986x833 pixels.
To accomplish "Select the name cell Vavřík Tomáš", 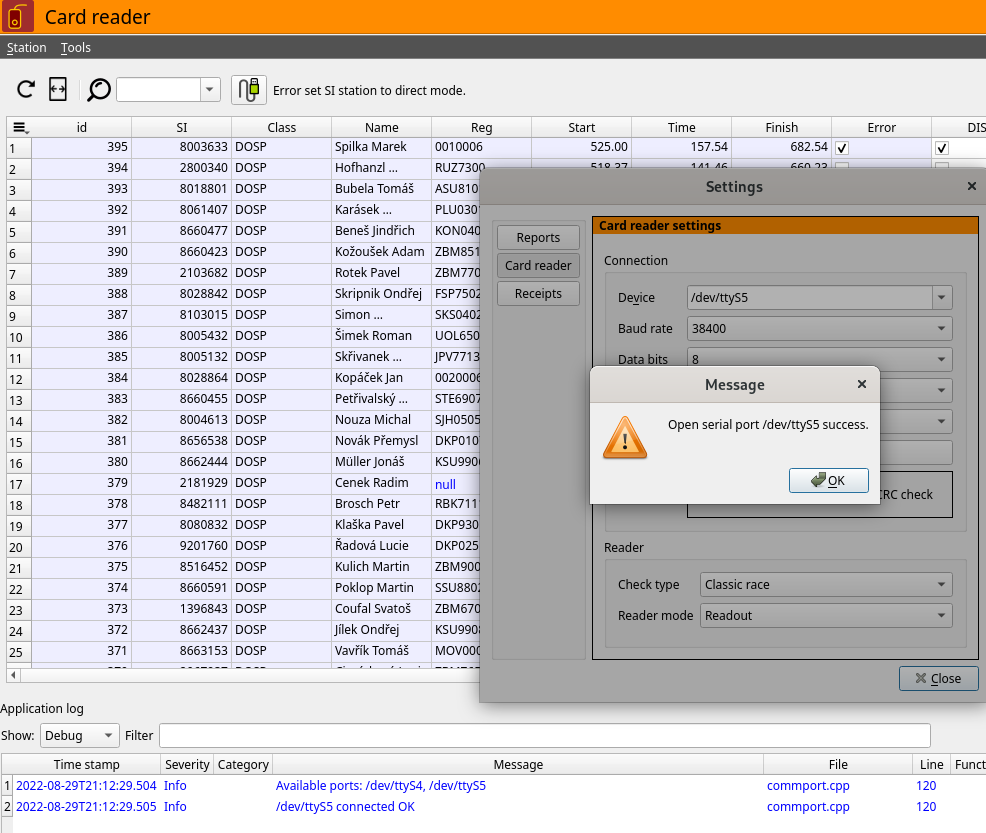I will click(381, 651).
